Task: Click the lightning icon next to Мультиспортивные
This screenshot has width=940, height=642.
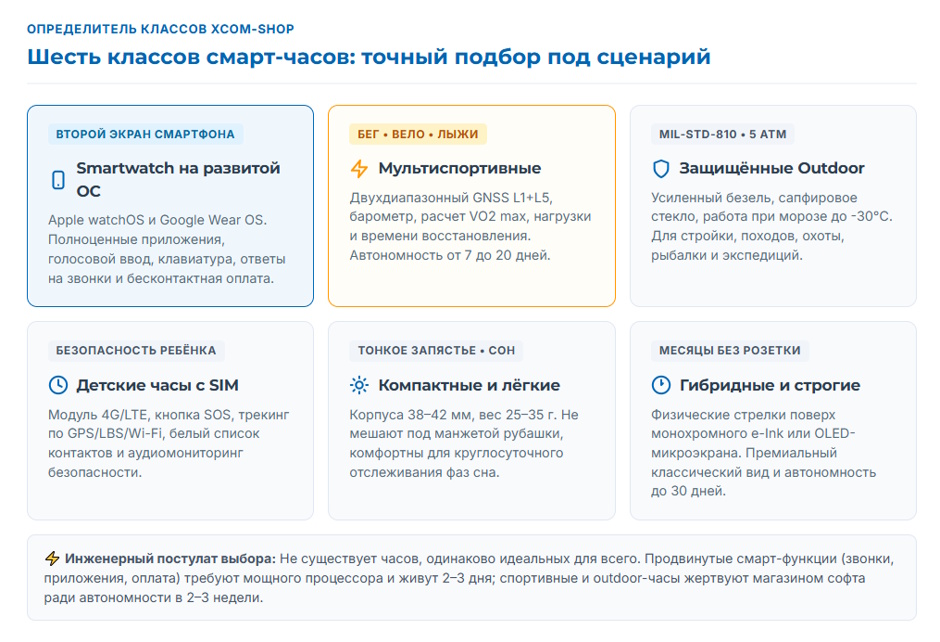Action: [x=359, y=168]
